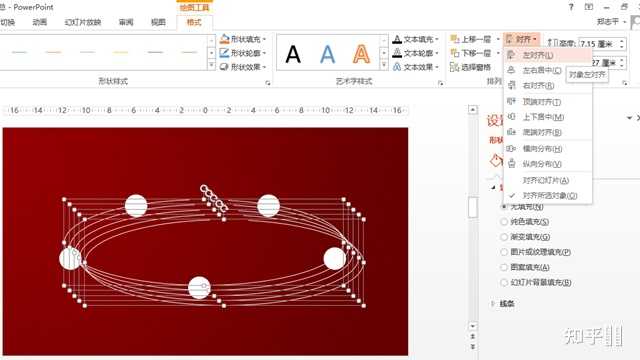Open the format pane options arrow
This screenshot has height=360, width=640.
629,118
